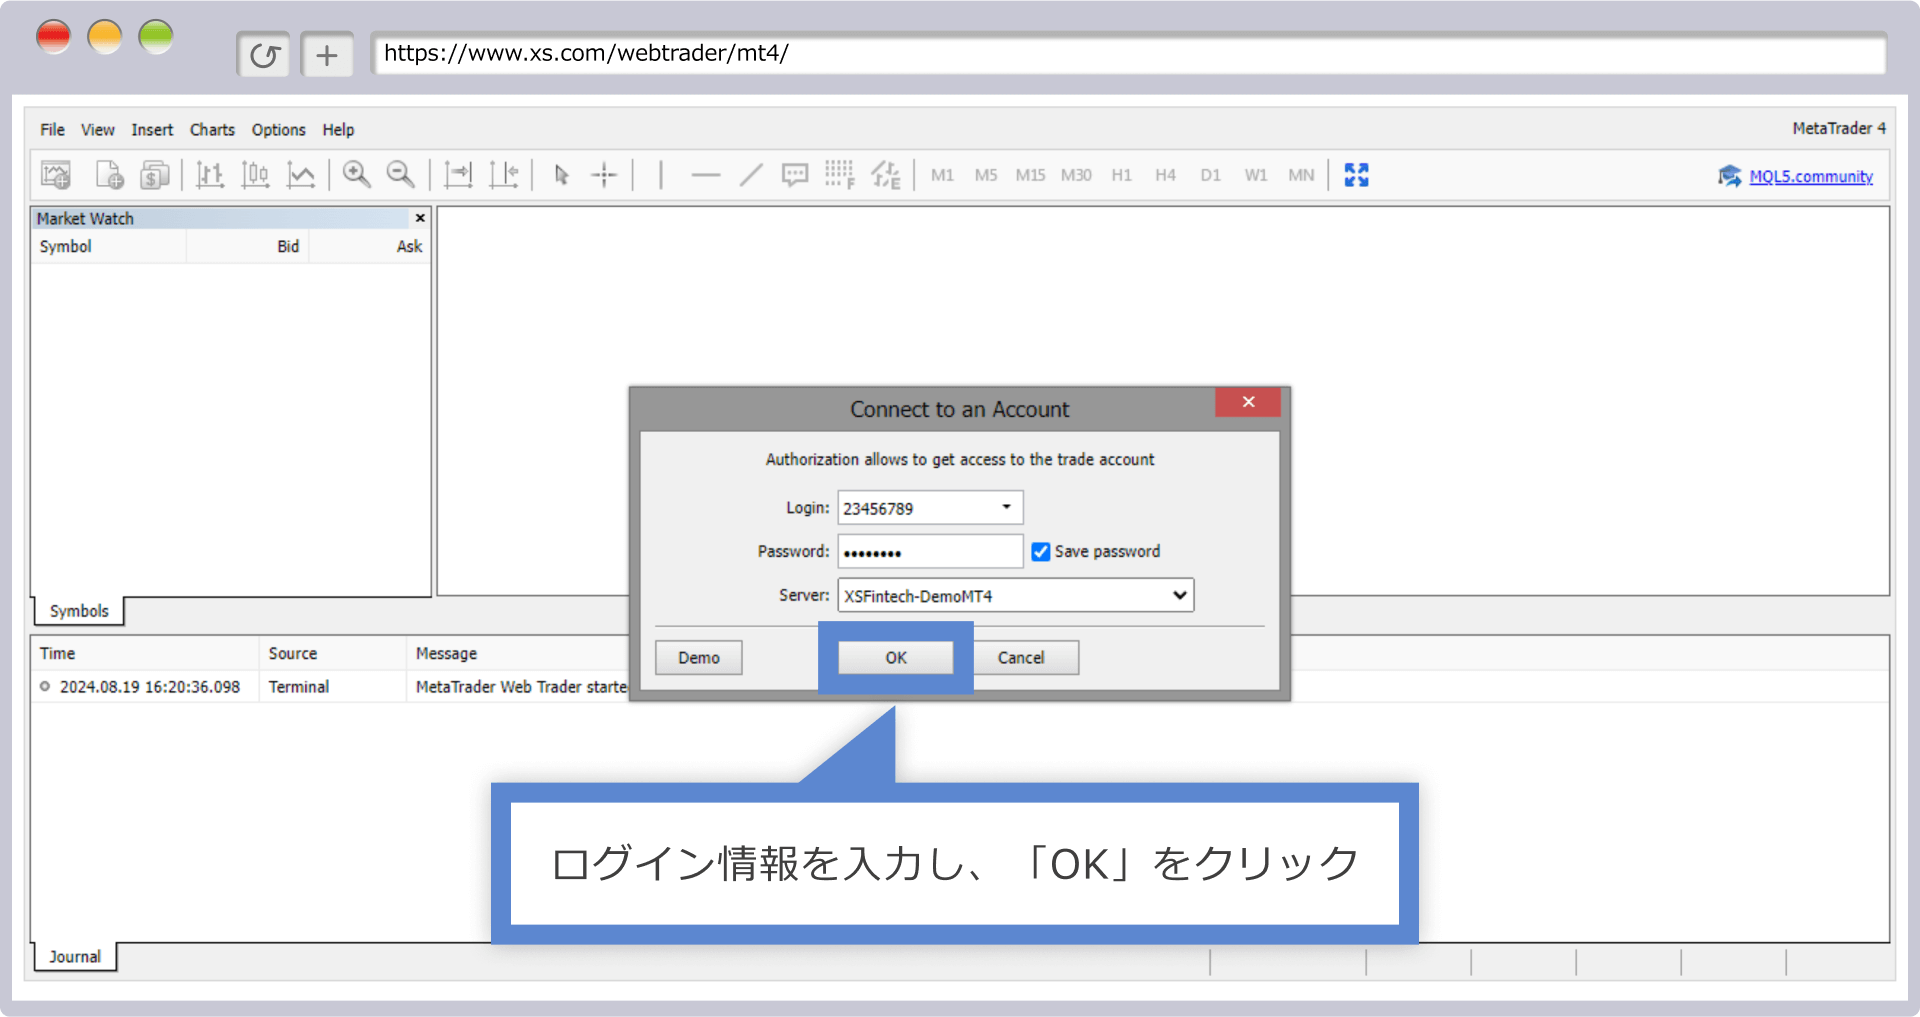1920x1017 pixels.
Task: Toggle chart auto scroll icon
Action: [458, 175]
